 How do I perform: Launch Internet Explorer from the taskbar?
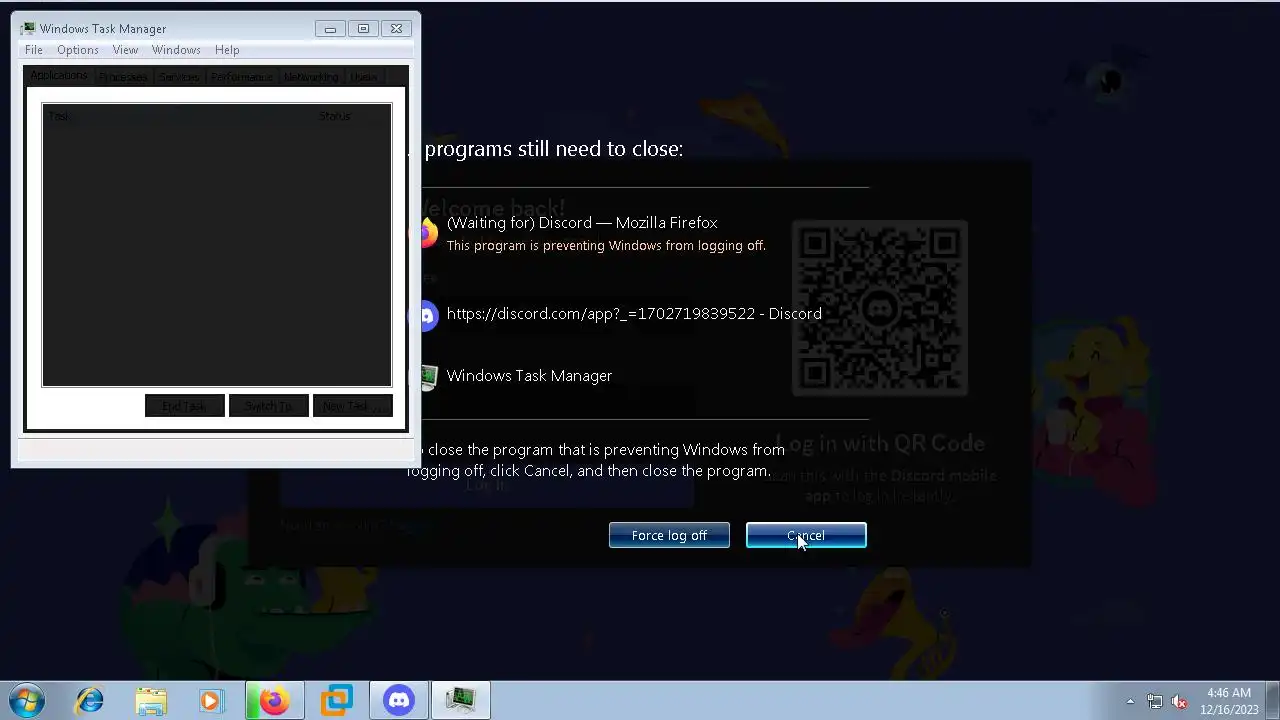click(x=90, y=701)
